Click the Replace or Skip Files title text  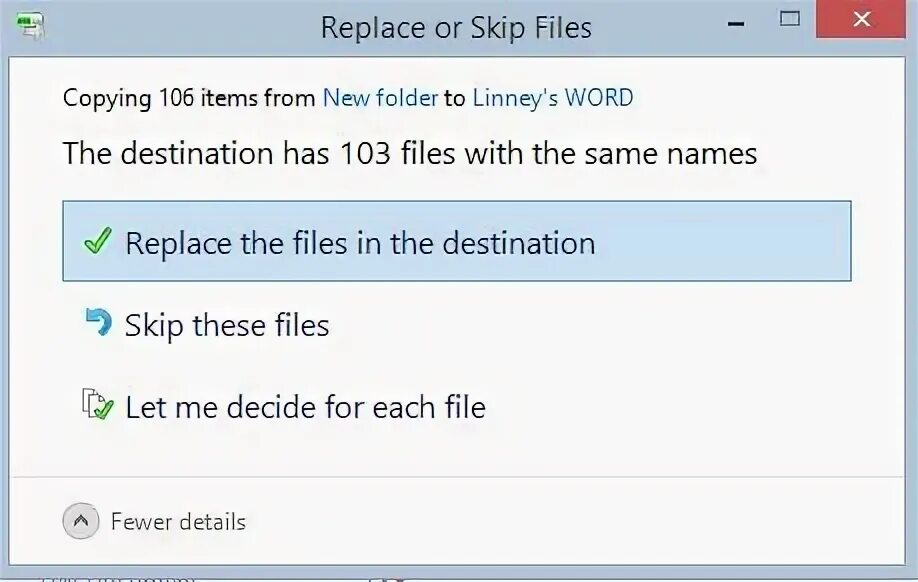(x=456, y=28)
